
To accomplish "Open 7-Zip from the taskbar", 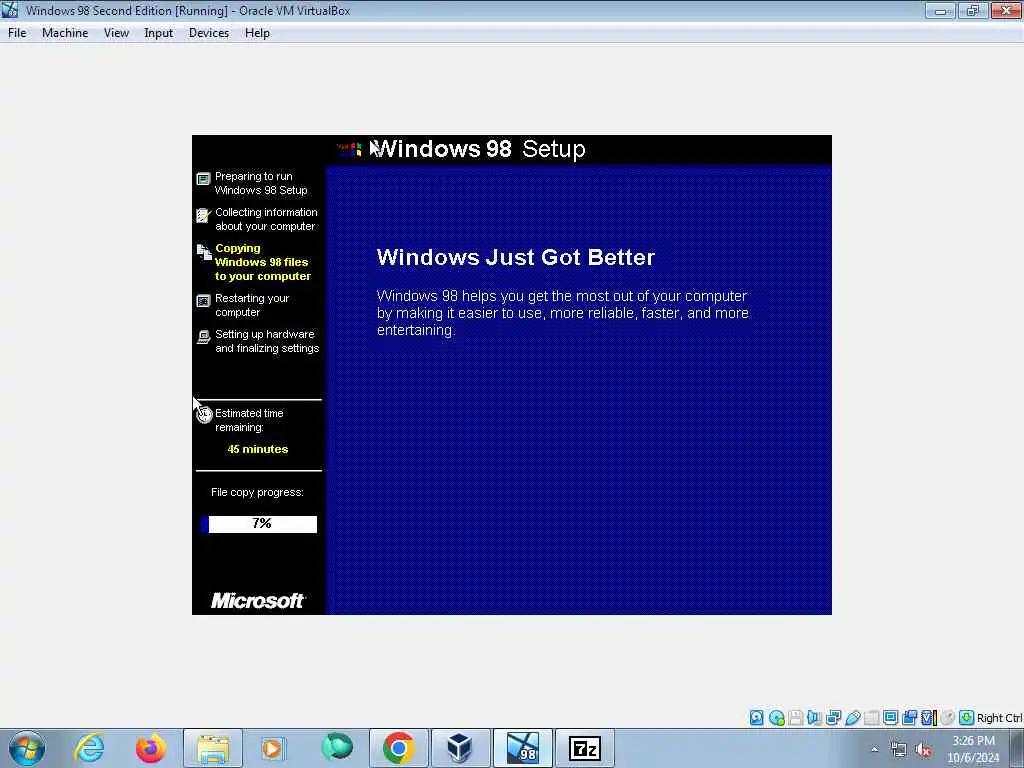I will point(584,748).
